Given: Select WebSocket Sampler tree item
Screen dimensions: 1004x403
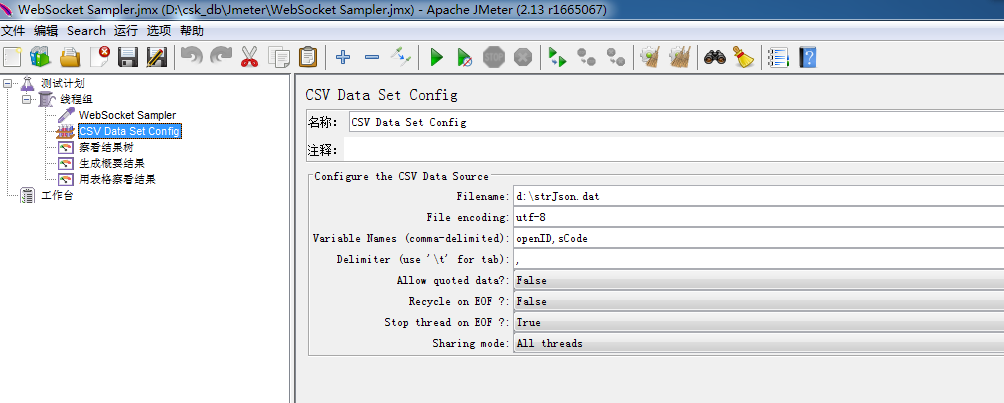Looking at the screenshot, I should [x=127, y=115].
